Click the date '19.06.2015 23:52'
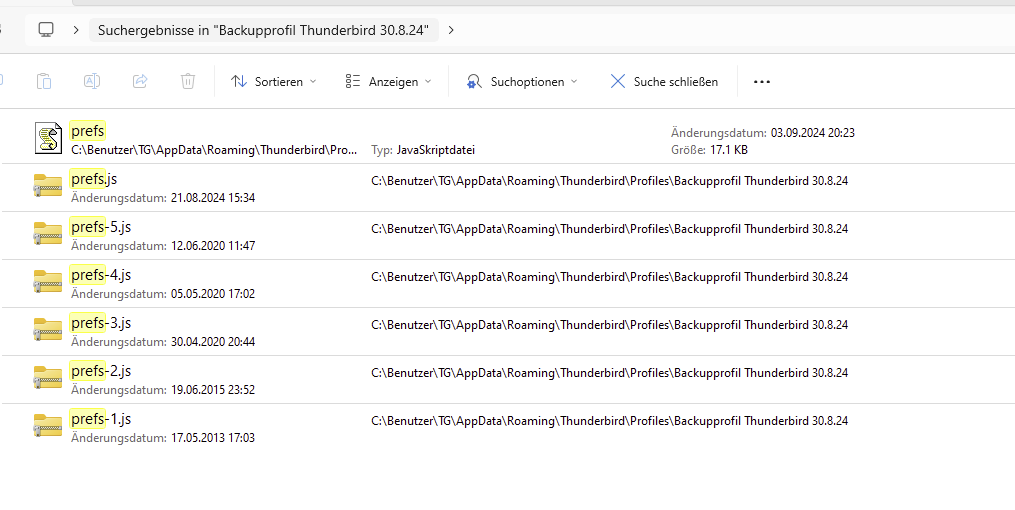The image size is (1015, 510). [x=213, y=390]
